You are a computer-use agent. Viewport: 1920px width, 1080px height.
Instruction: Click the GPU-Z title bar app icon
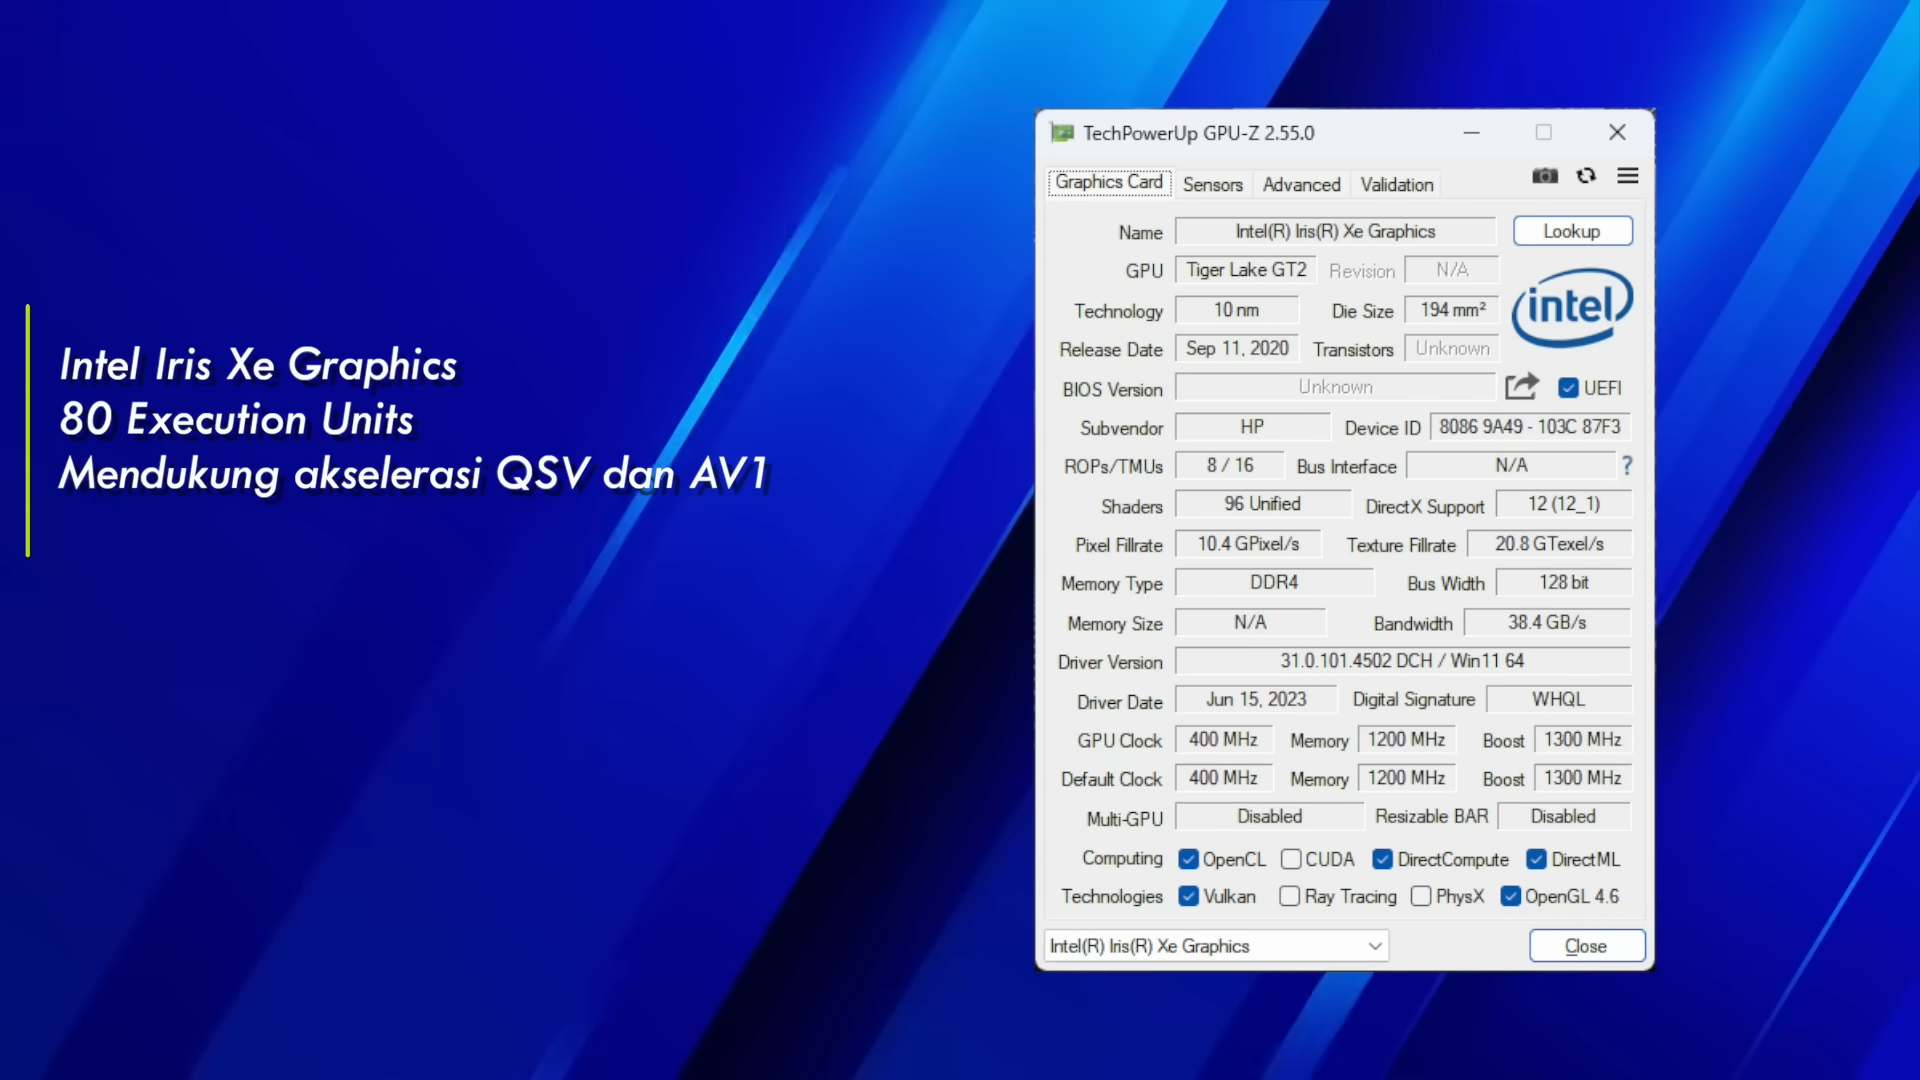[1062, 133]
